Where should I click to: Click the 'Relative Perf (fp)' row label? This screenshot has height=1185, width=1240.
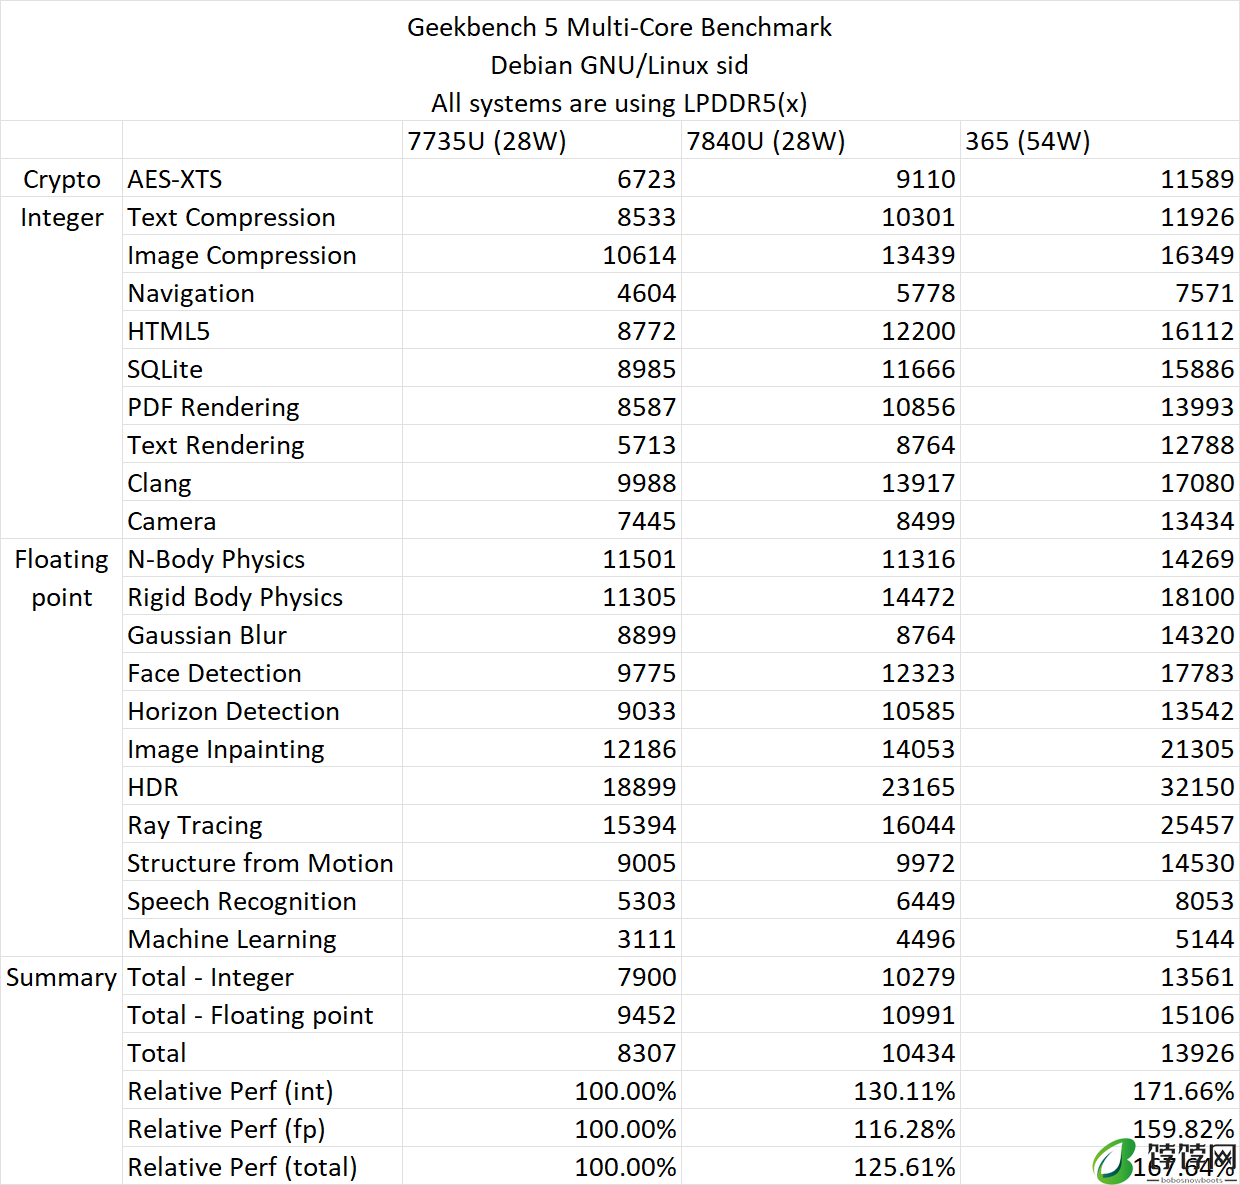(227, 1129)
